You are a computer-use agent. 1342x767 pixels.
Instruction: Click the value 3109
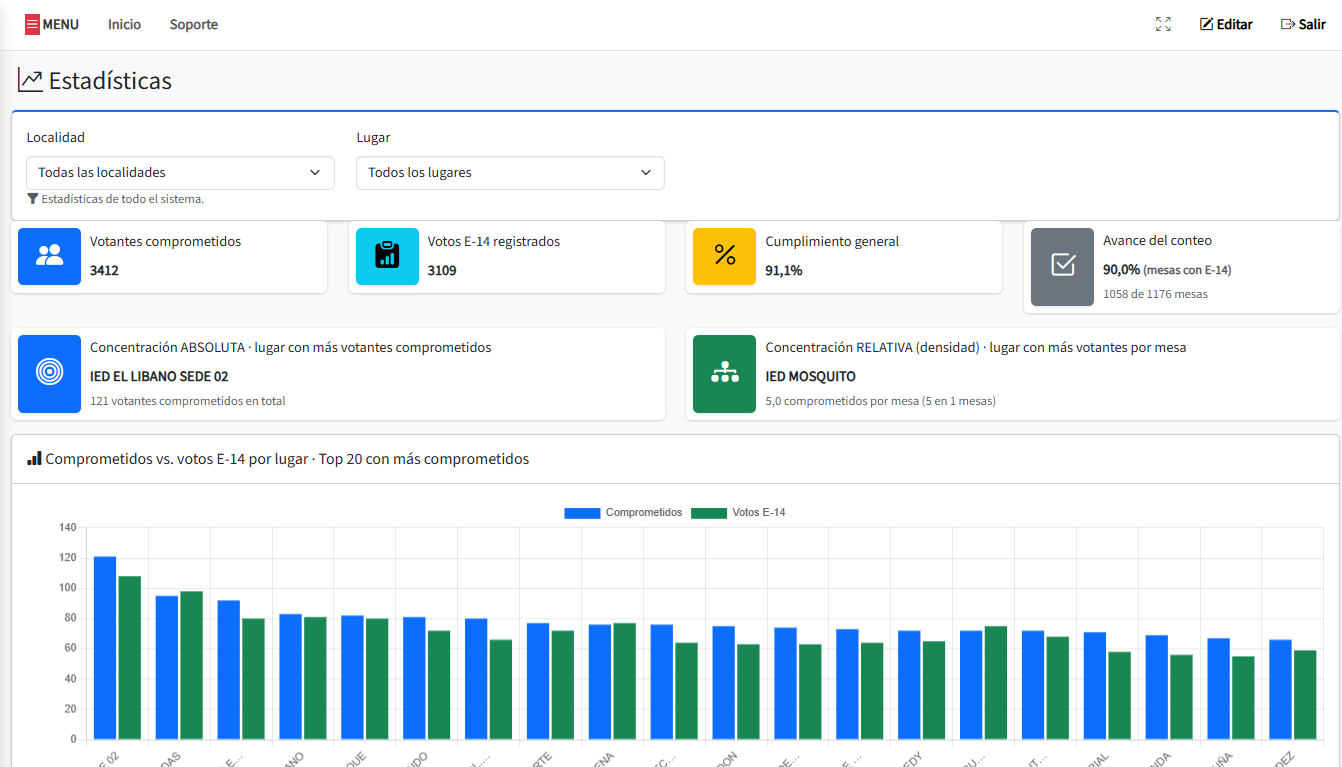tap(442, 270)
